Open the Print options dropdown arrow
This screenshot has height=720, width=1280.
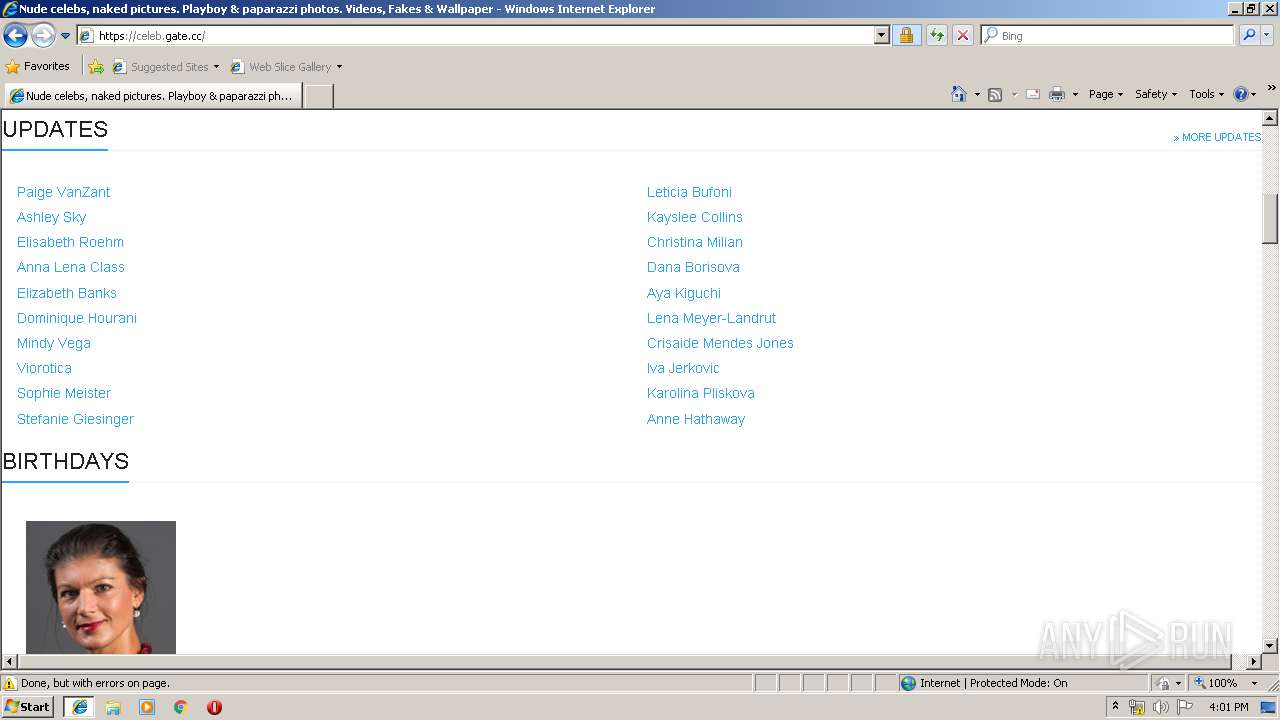pyautogui.click(x=1075, y=94)
